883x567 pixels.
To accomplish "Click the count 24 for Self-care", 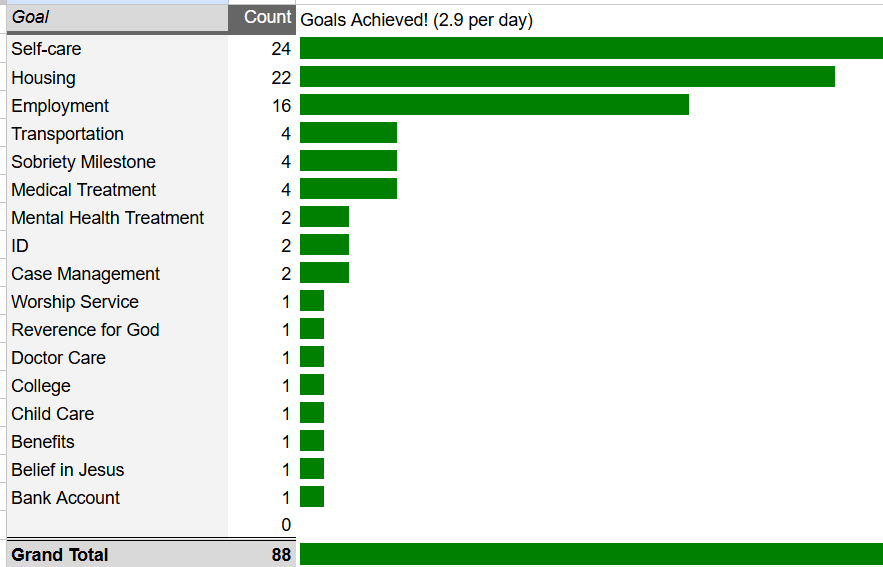I will point(281,49).
